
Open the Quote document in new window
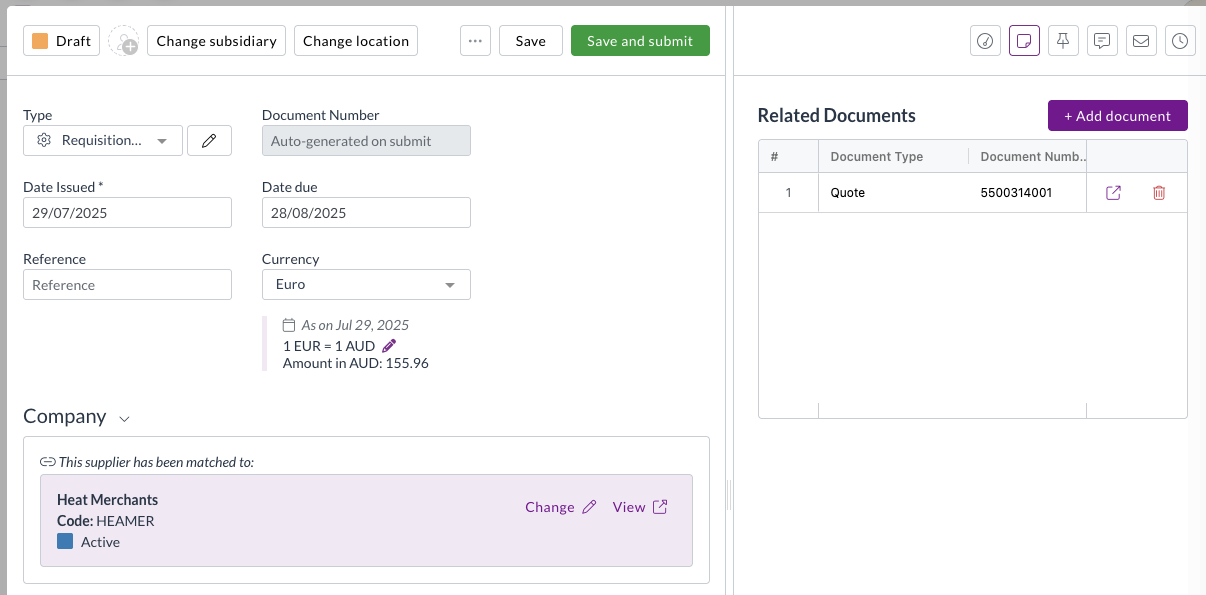pos(1113,193)
